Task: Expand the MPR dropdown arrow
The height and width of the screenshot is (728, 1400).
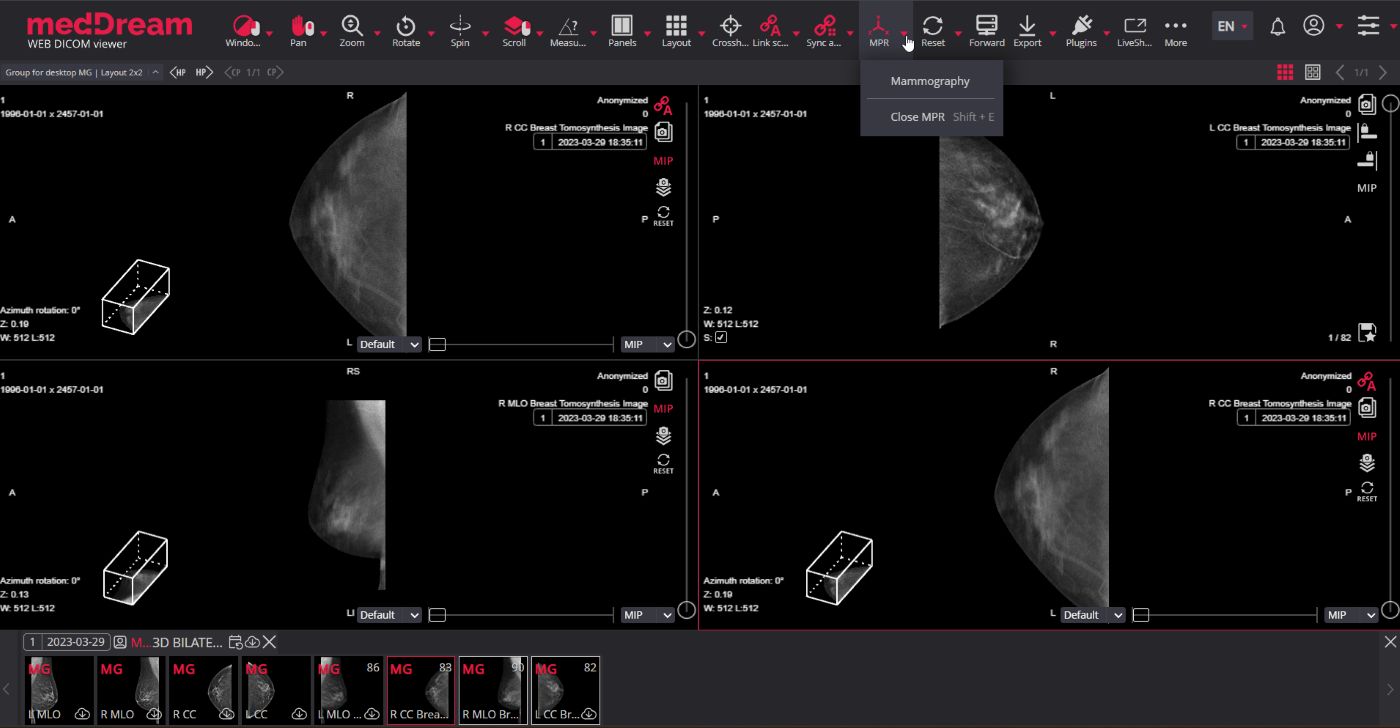Action: (904, 34)
